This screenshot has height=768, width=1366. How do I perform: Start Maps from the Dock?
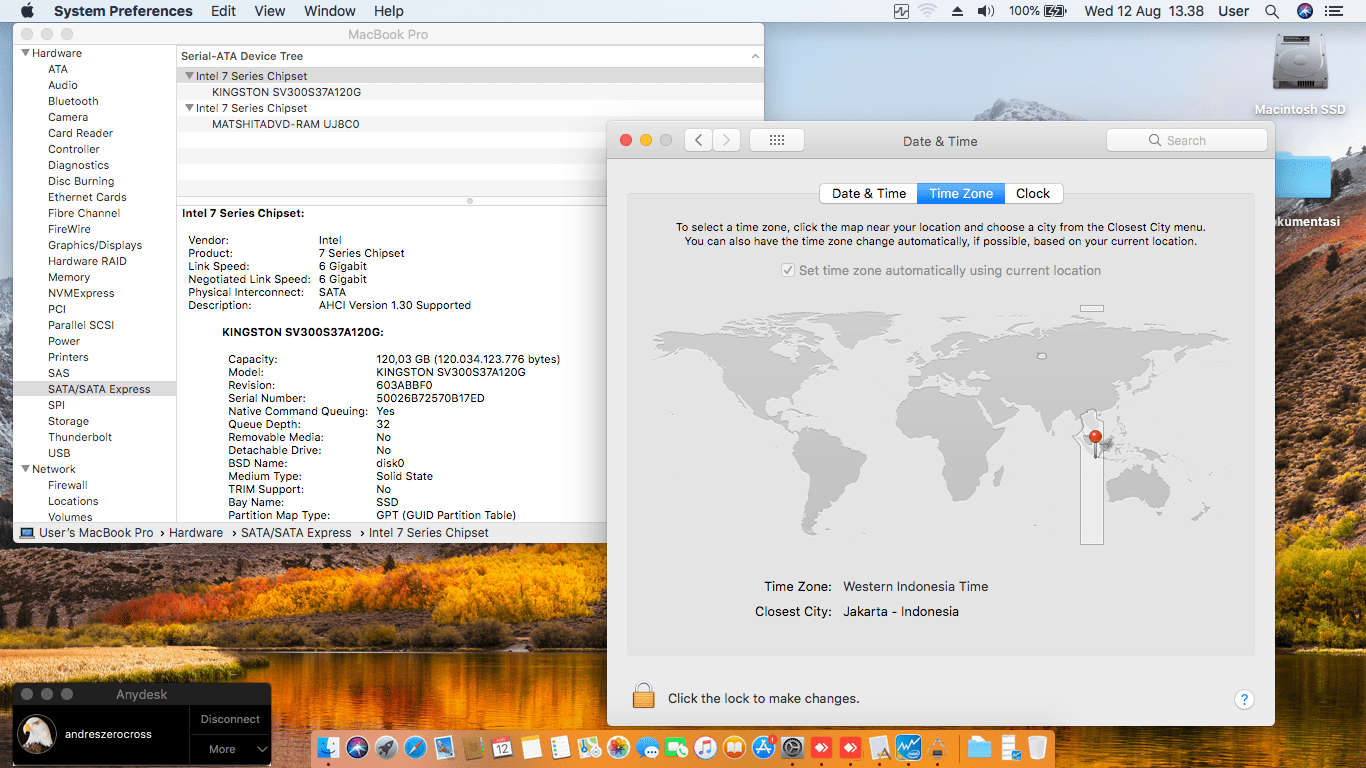590,747
